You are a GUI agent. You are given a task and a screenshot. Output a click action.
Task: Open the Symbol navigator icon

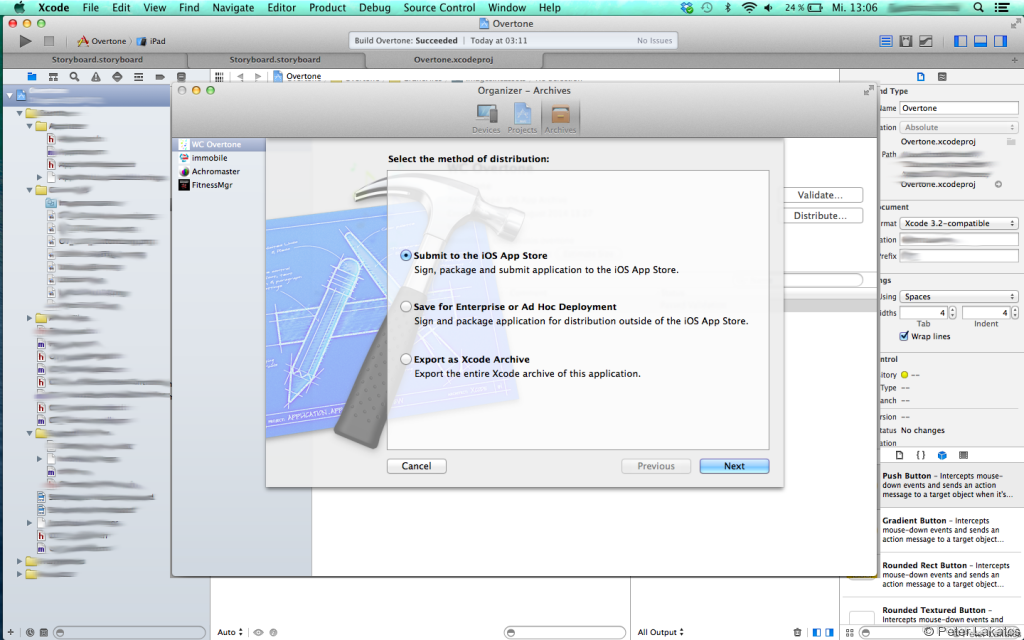point(53,77)
